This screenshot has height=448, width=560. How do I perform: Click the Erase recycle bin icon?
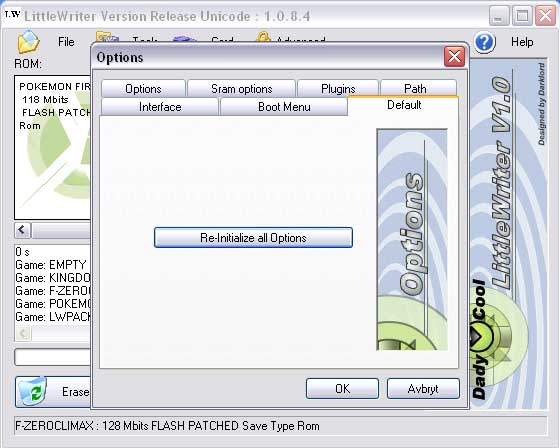(x=32, y=391)
